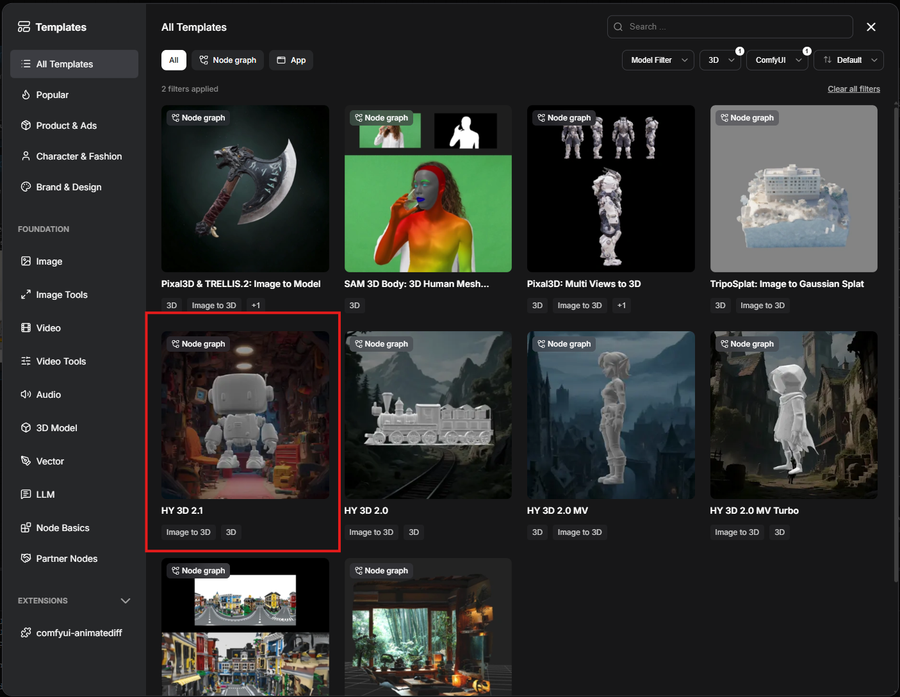900x697 pixels.
Task: Click the Node Basics icon
Action: [26, 528]
